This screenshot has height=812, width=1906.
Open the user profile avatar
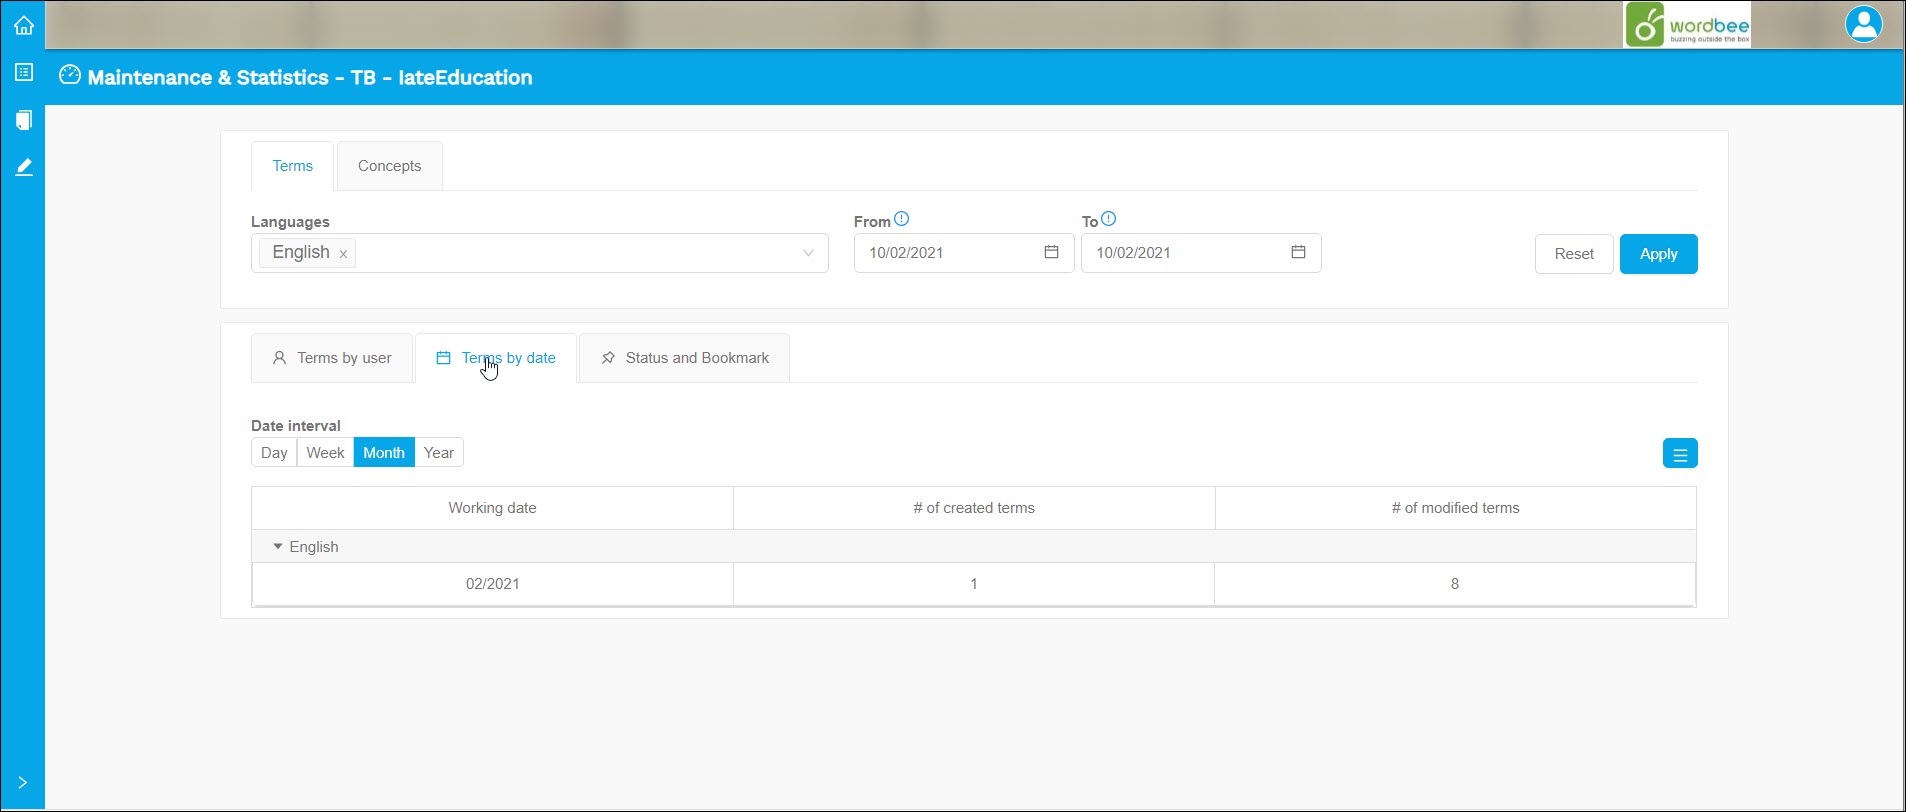coord(1863,24)
